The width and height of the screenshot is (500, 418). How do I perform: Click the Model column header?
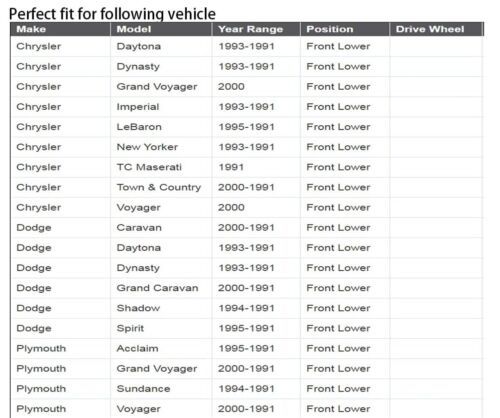161,29
